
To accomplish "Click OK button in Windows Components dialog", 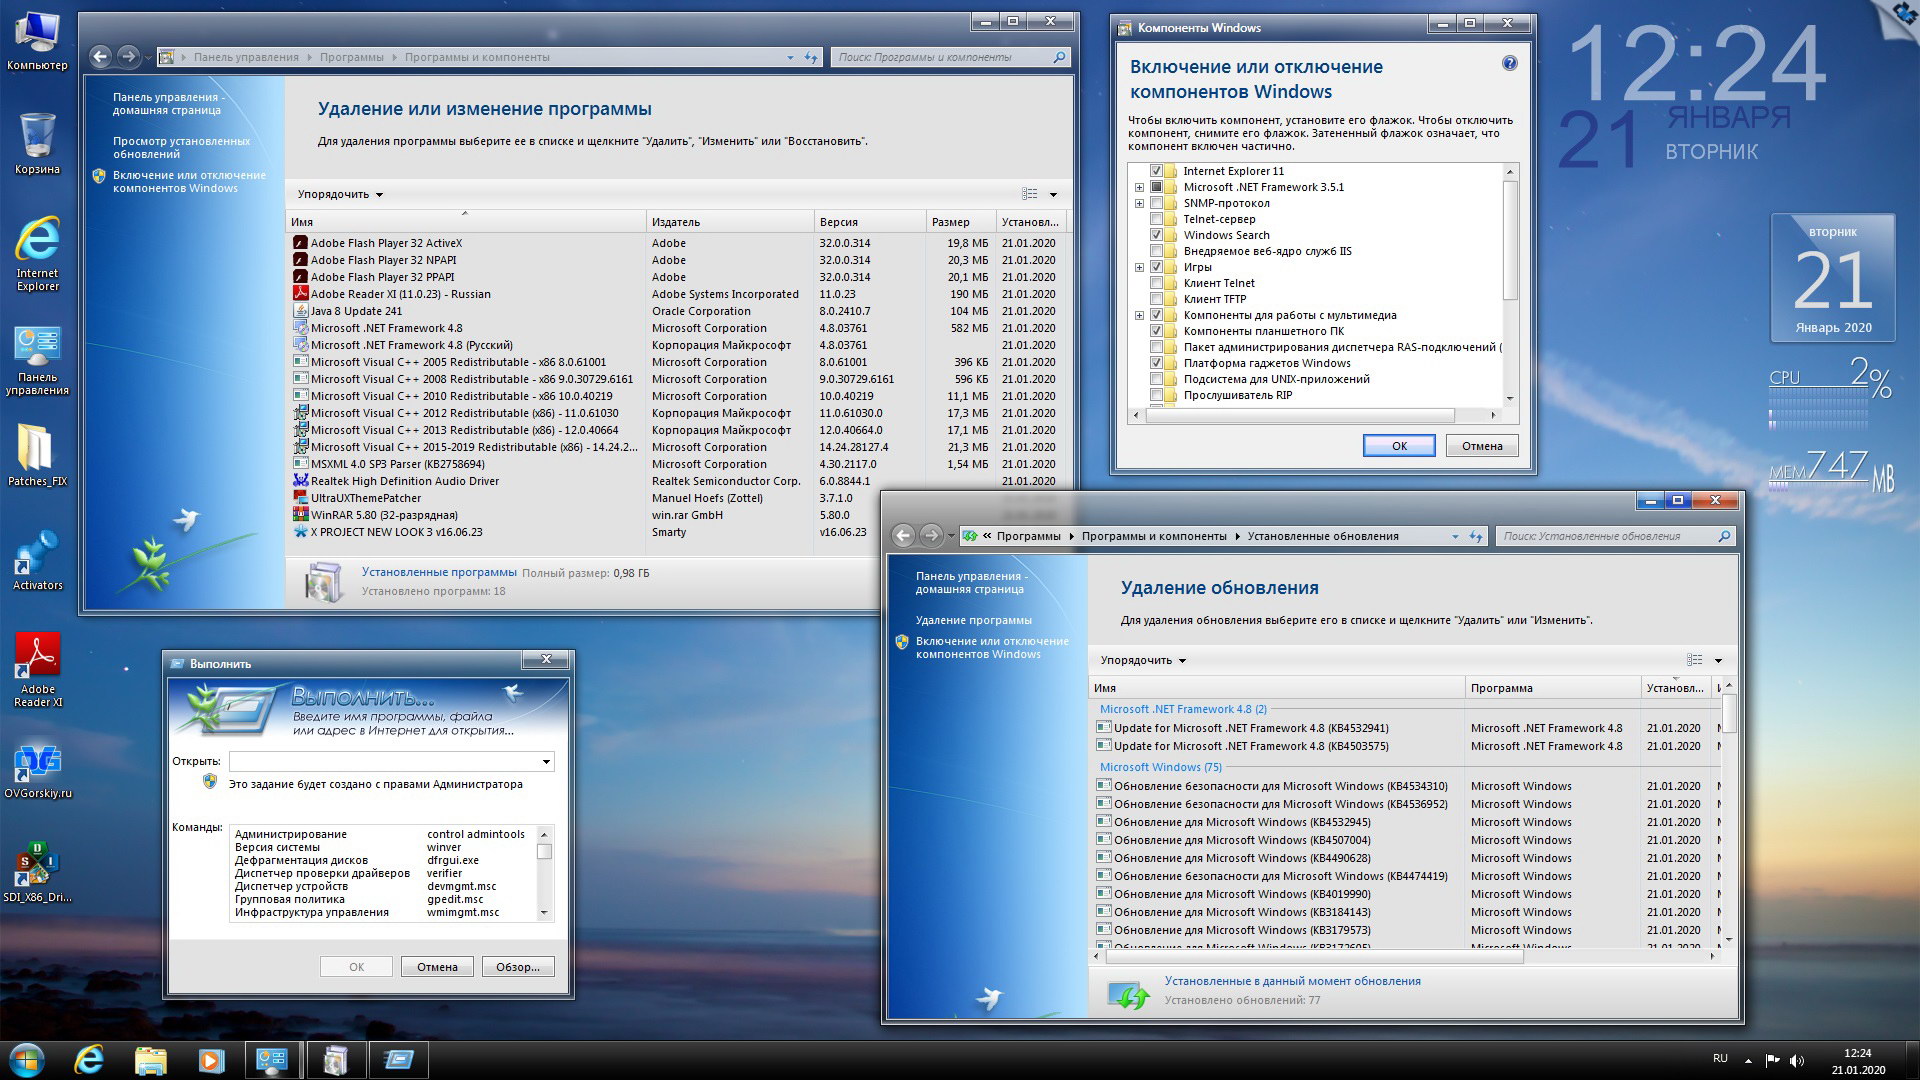I will coord(1394,446).
